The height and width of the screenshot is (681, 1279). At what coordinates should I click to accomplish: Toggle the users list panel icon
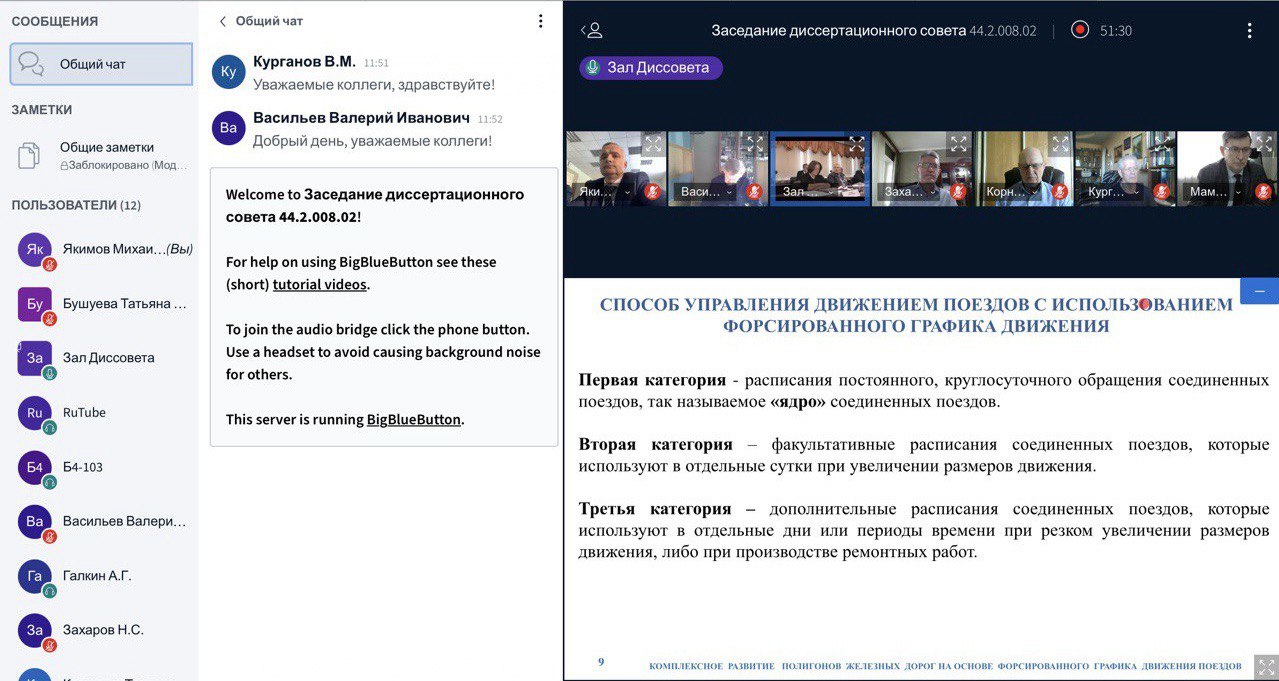tap(592, 30)
